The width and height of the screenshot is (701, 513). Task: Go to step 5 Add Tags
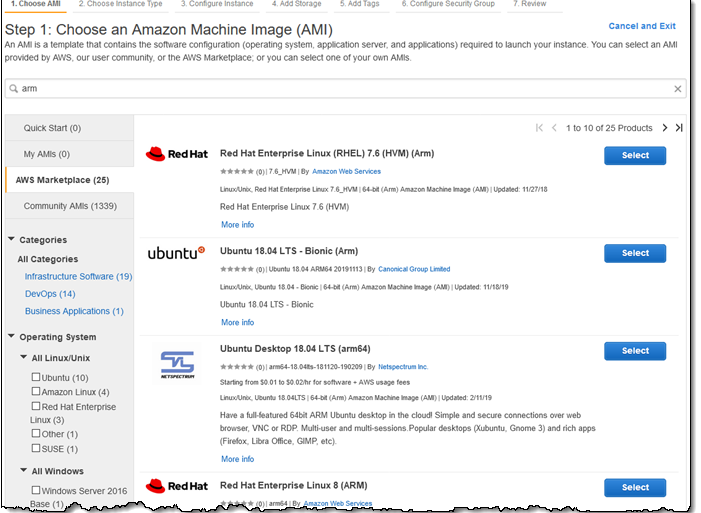(359, 4)
